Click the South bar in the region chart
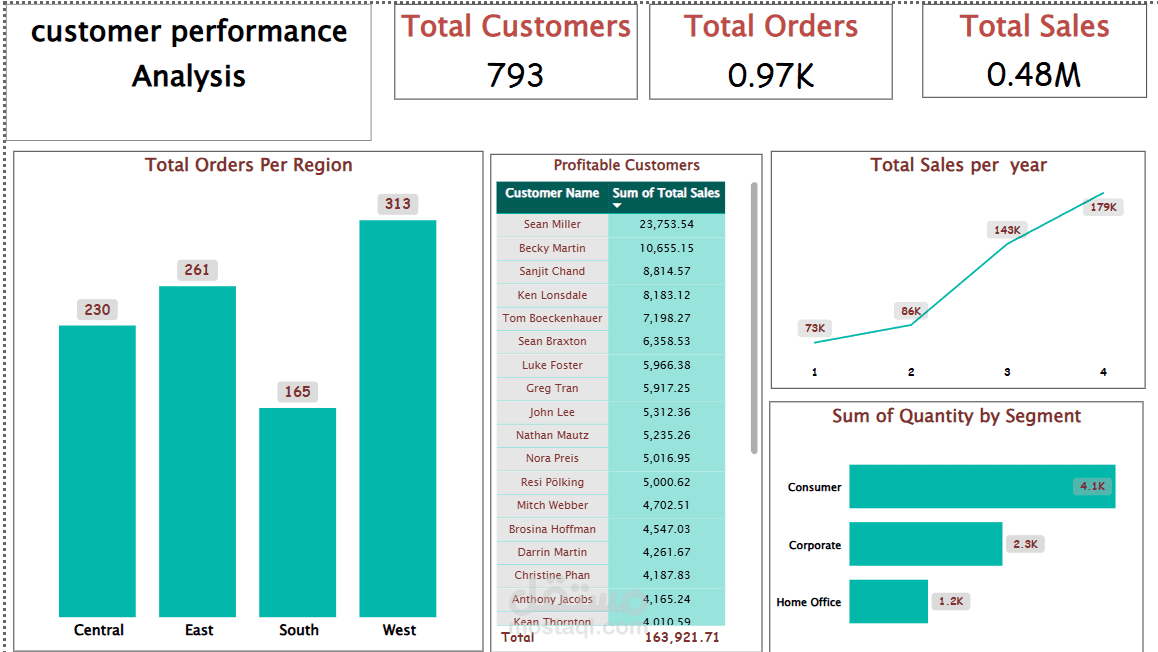 [x=298, y=510]
